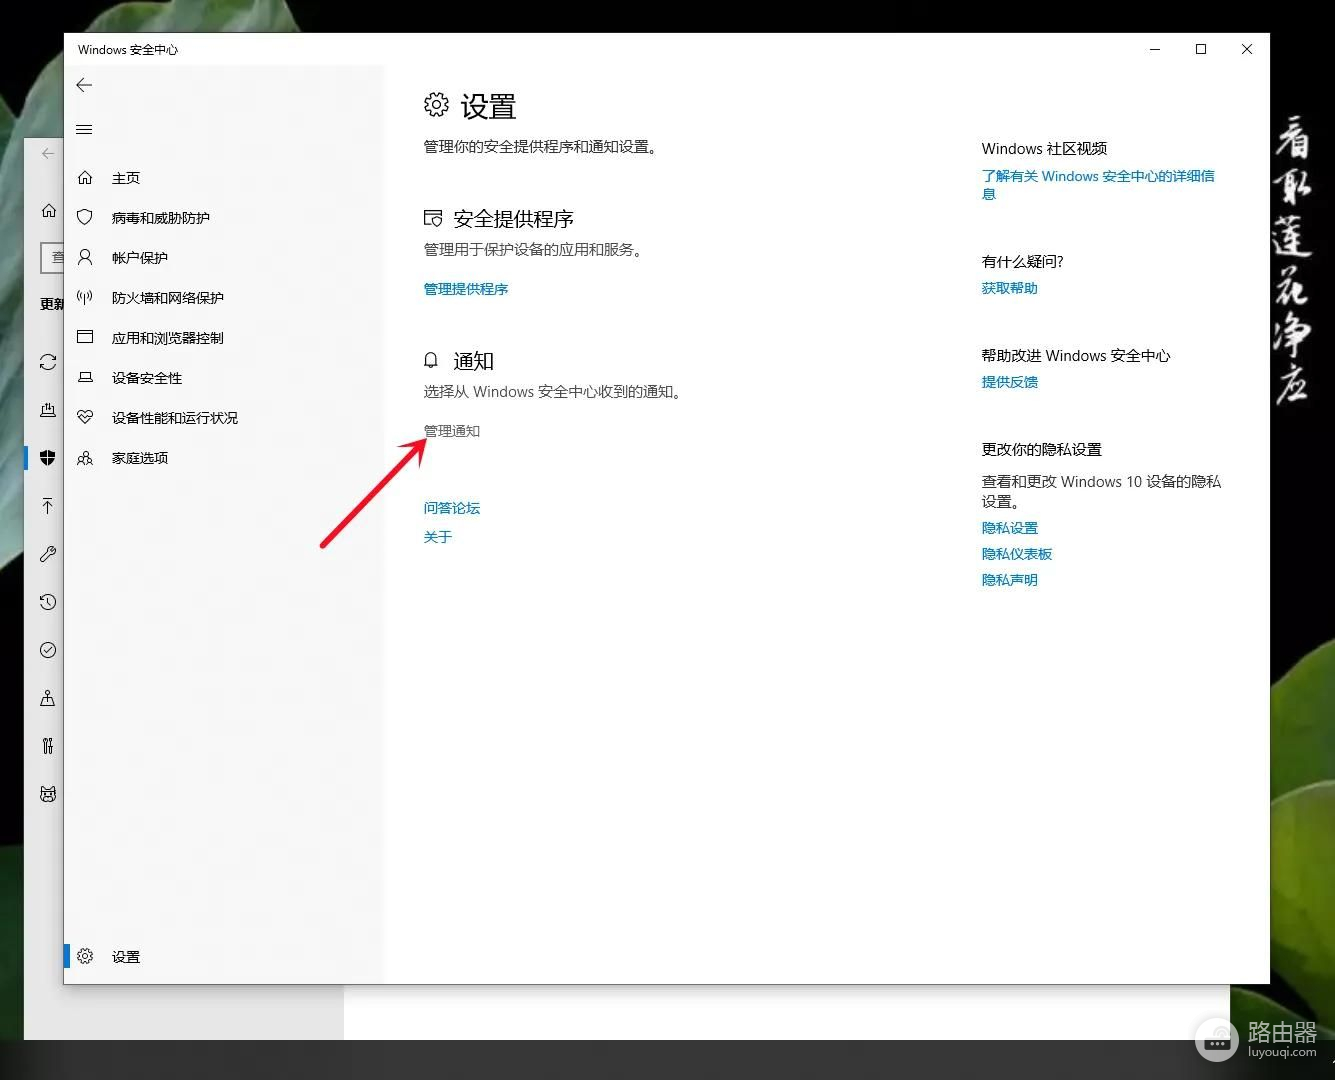Open 设备性能和运行状况 heart item

pos(224,418)
